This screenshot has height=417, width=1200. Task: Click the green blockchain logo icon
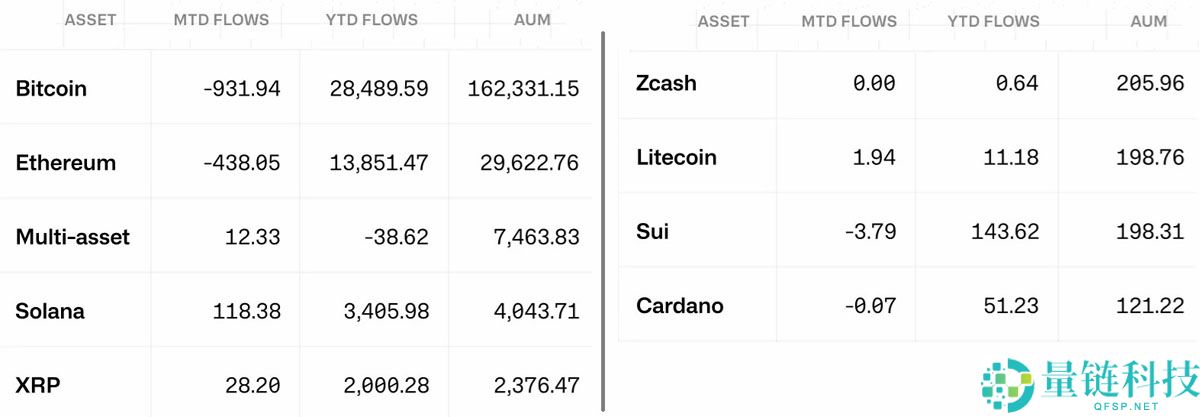pos(1007,384)
